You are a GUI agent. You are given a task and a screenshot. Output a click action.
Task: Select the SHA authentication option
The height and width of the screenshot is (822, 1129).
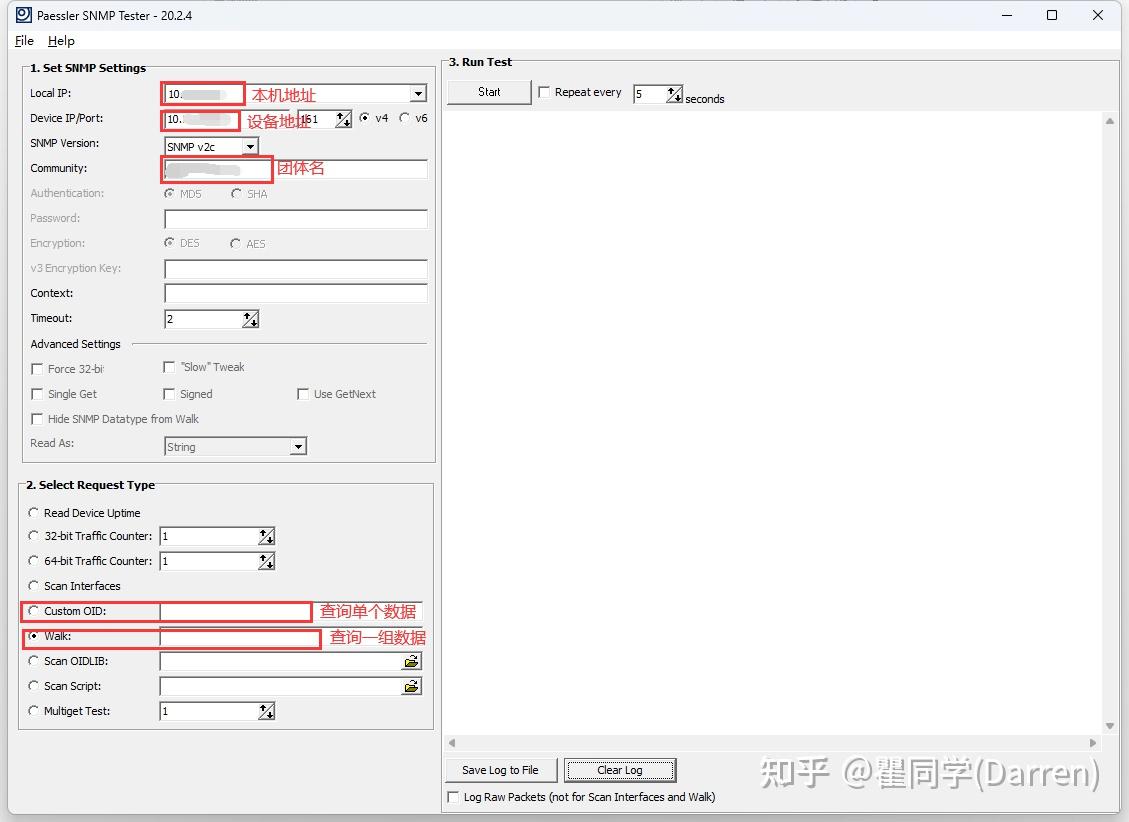236,194
